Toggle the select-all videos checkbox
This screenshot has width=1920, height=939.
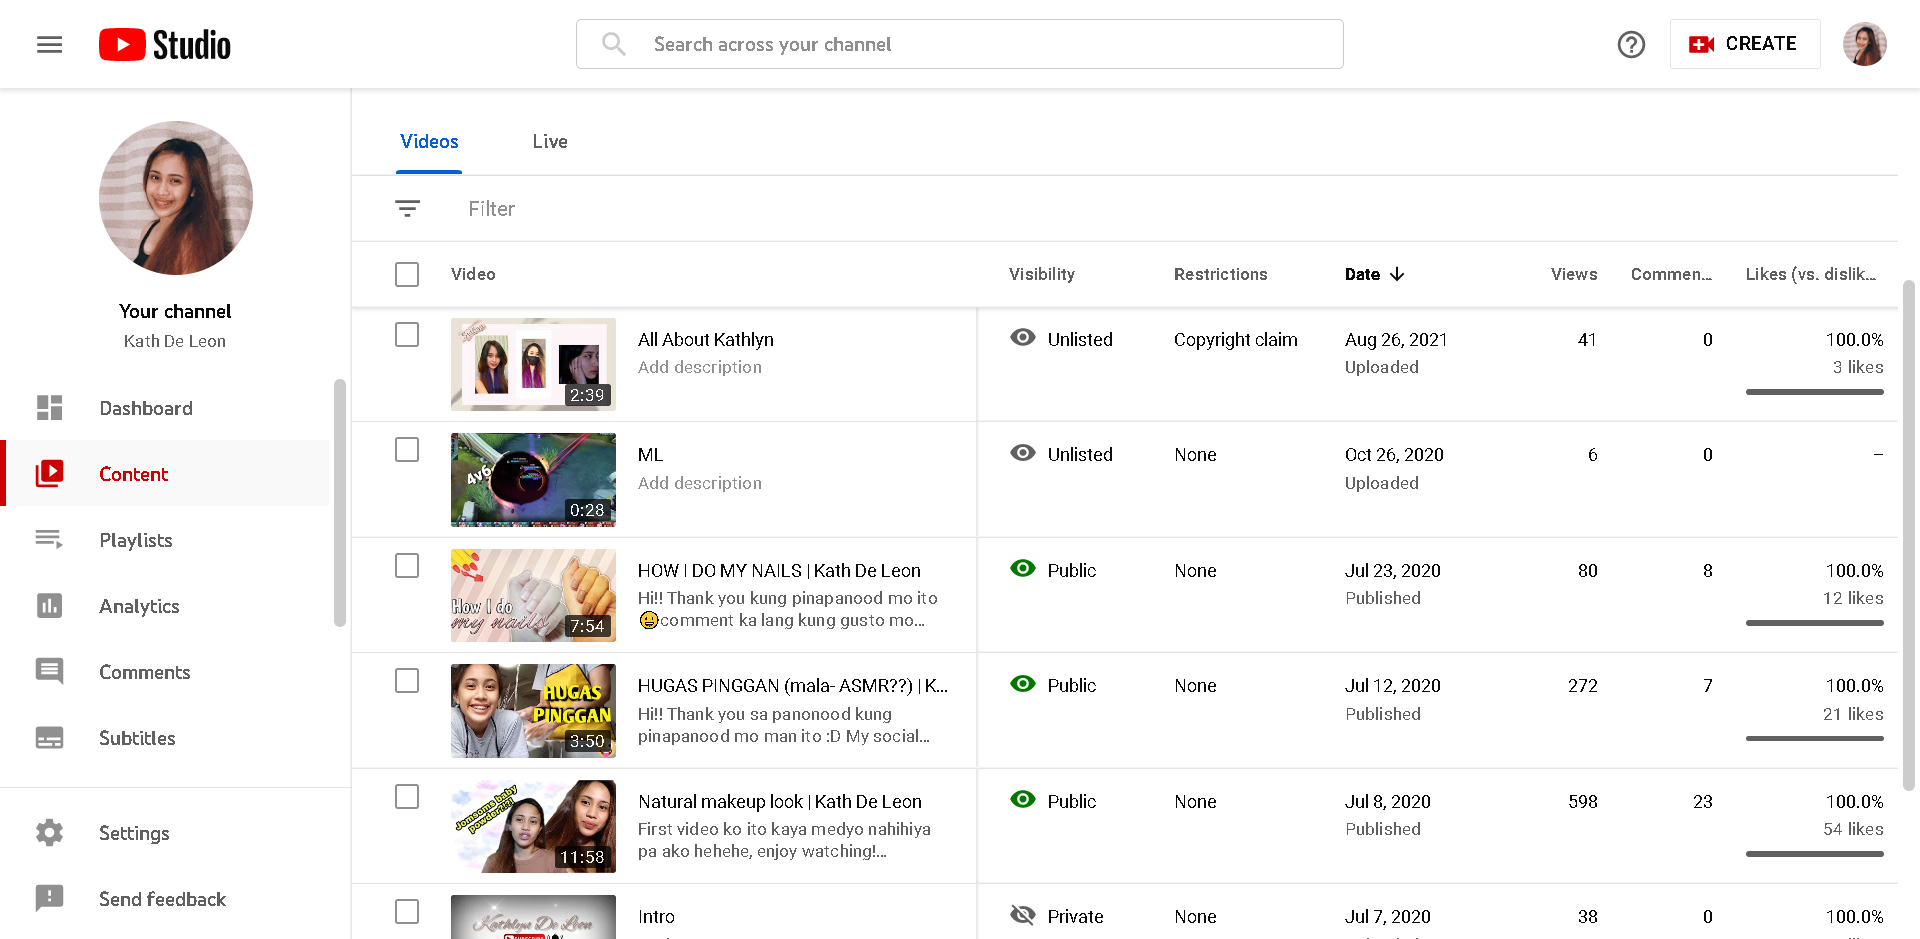(x=407, y=274)
